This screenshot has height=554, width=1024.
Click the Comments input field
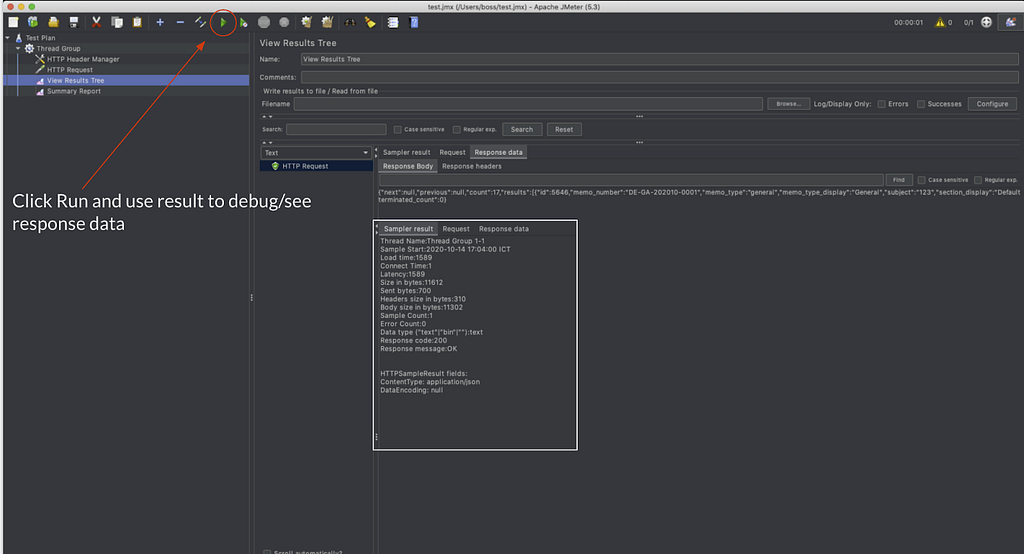pos(660,77)
